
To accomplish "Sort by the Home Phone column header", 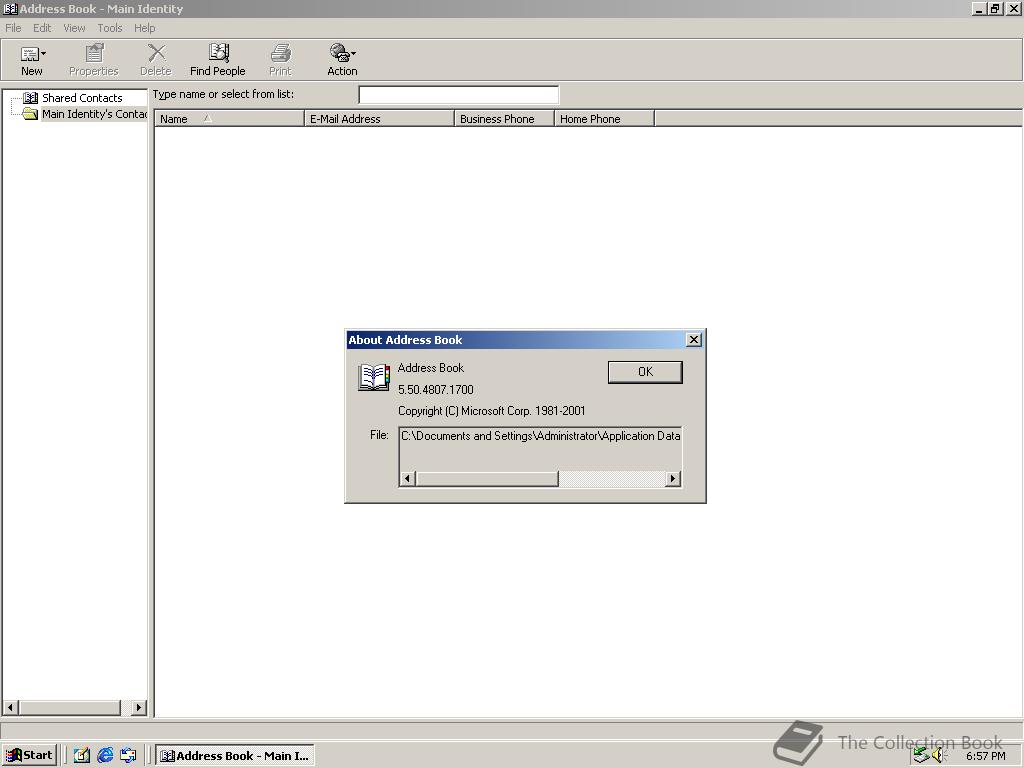I will tap(604, 119).
